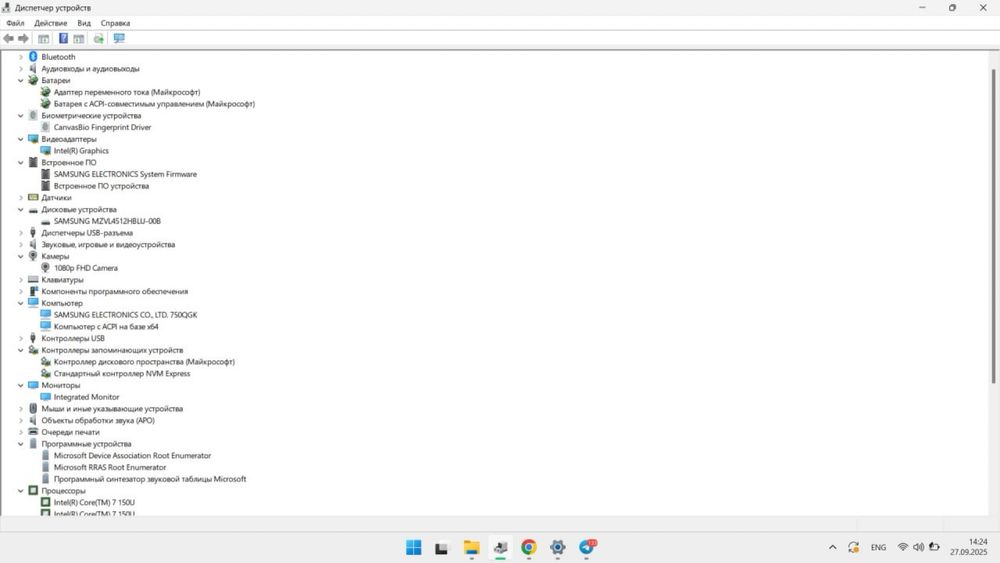Click the ENG language indicator
Viewport: 1000px width, 563px height.
click(878, 547)
